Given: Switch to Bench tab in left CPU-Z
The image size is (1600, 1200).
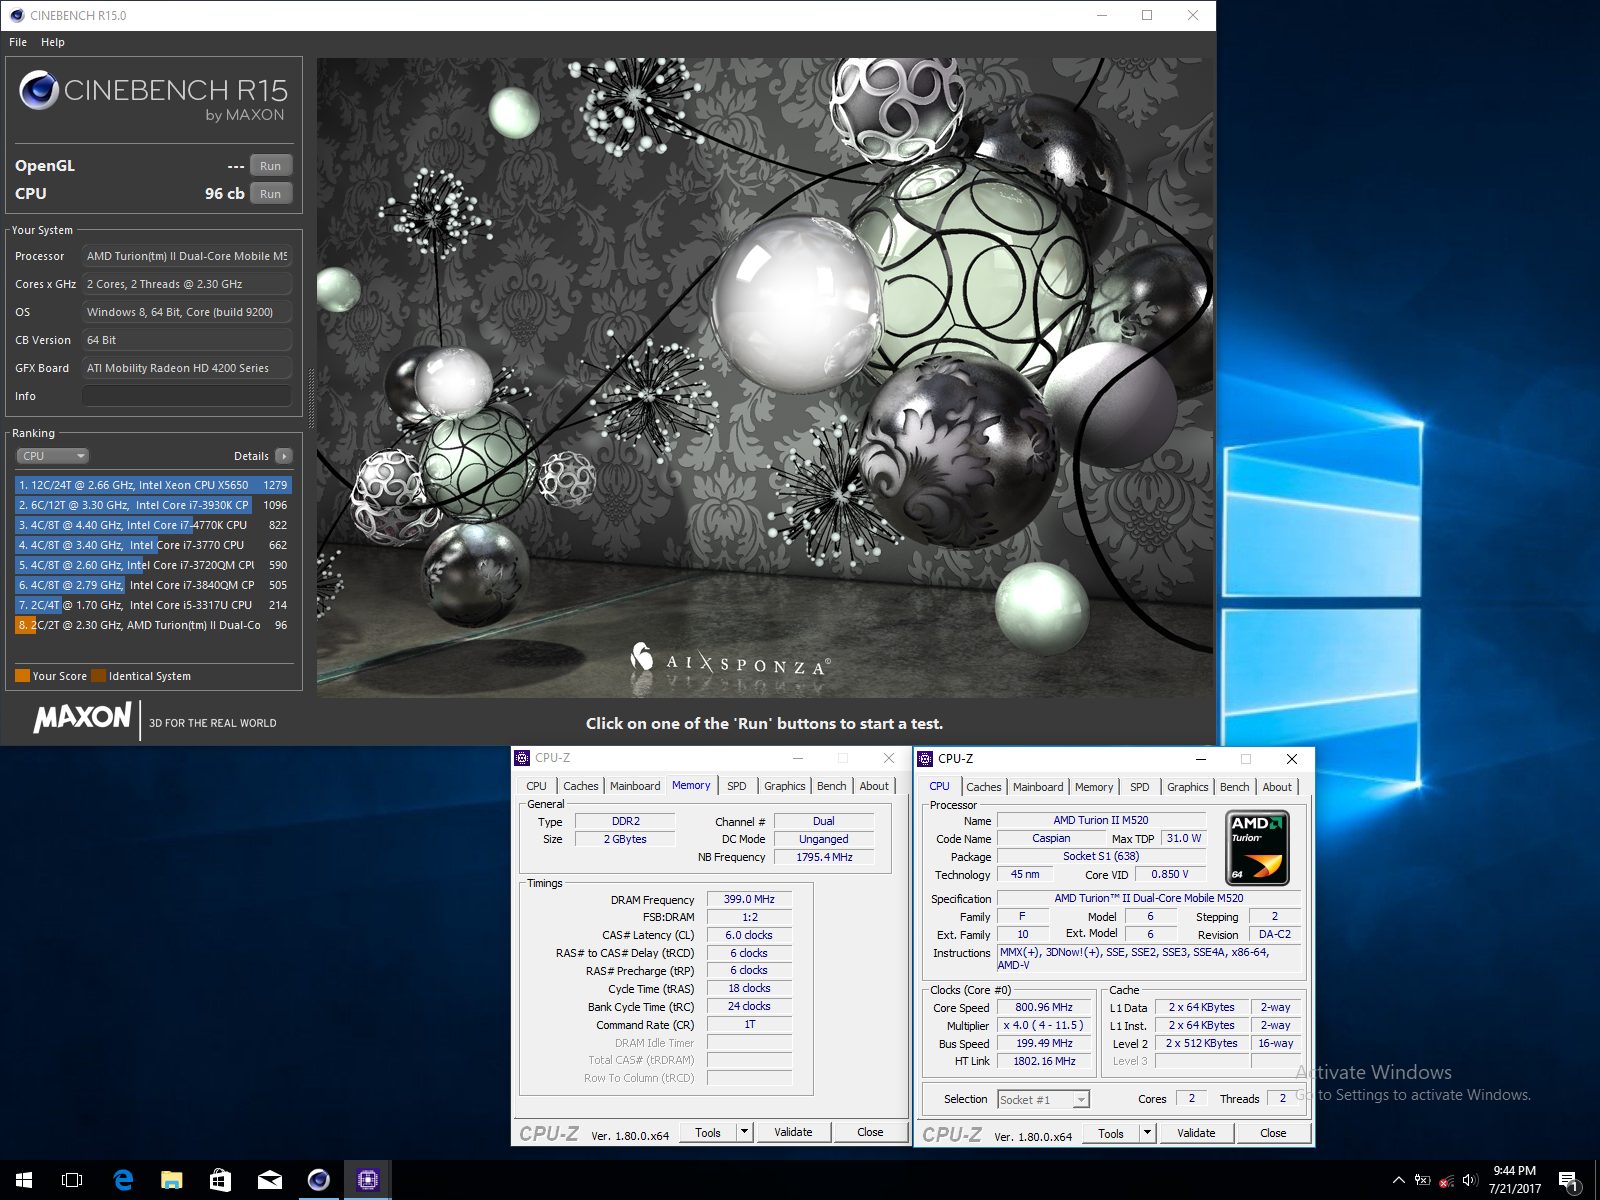Looking at the screenshot, I should click(832, 786).
